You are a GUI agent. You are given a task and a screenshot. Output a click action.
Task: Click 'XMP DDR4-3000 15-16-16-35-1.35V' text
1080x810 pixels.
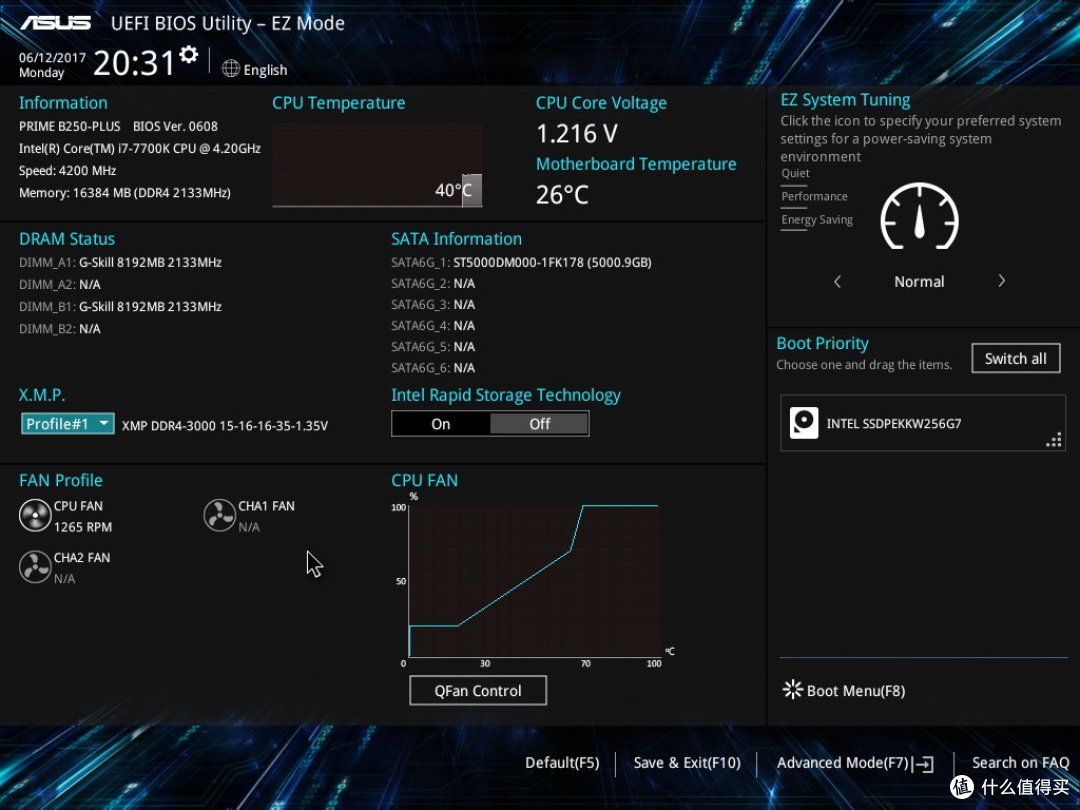pos(225,426)
